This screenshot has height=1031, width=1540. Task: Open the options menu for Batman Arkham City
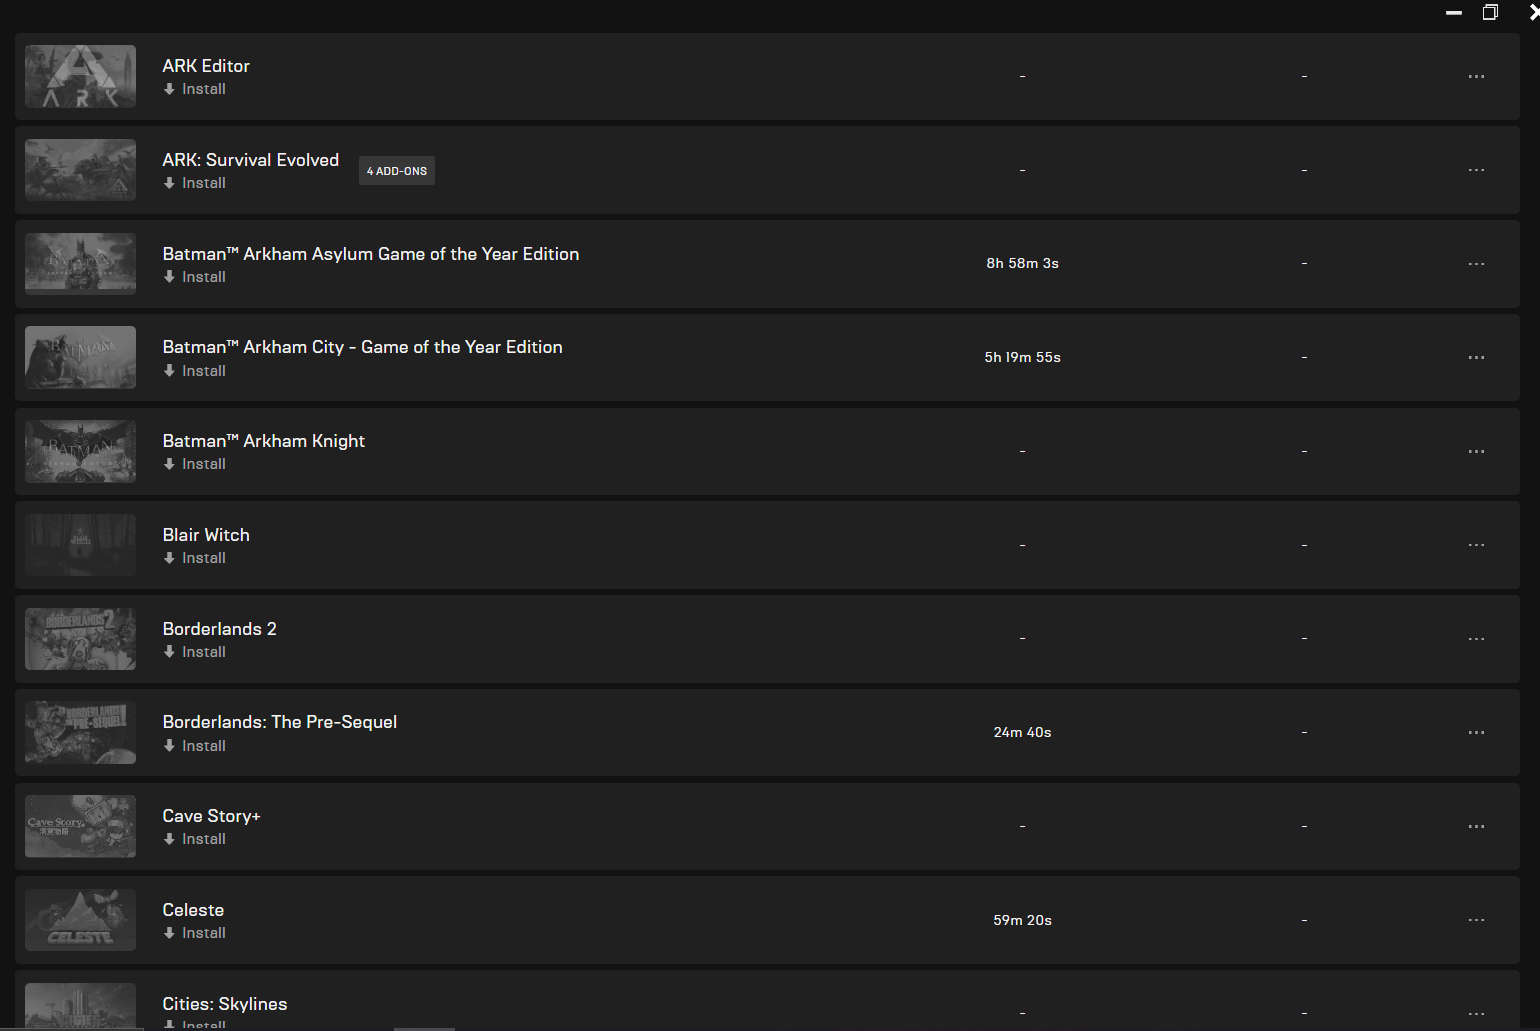coord(1476,357)
